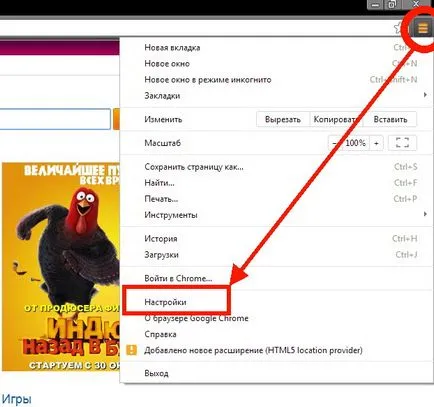Choose Новое окно from the menu
This screenshot has width=434, height=407.
click(x=277, y=63)
